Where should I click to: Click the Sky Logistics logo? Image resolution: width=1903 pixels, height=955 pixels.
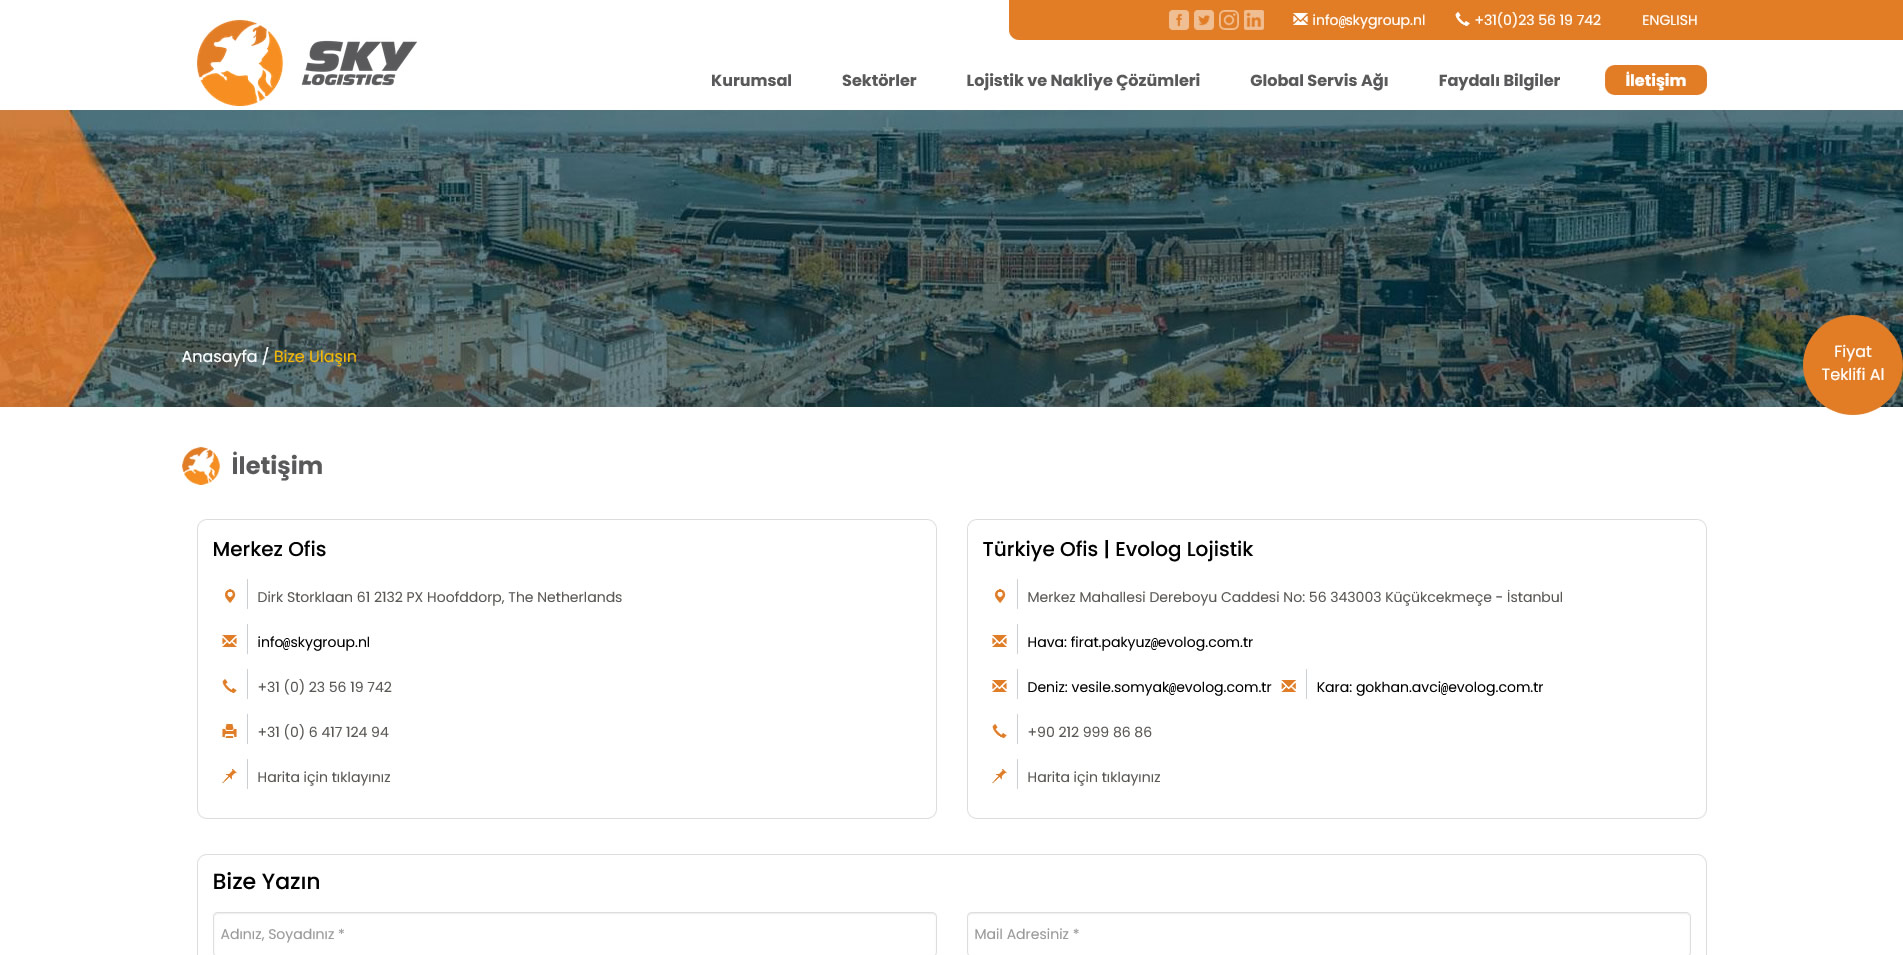click(x=307, y=63)
